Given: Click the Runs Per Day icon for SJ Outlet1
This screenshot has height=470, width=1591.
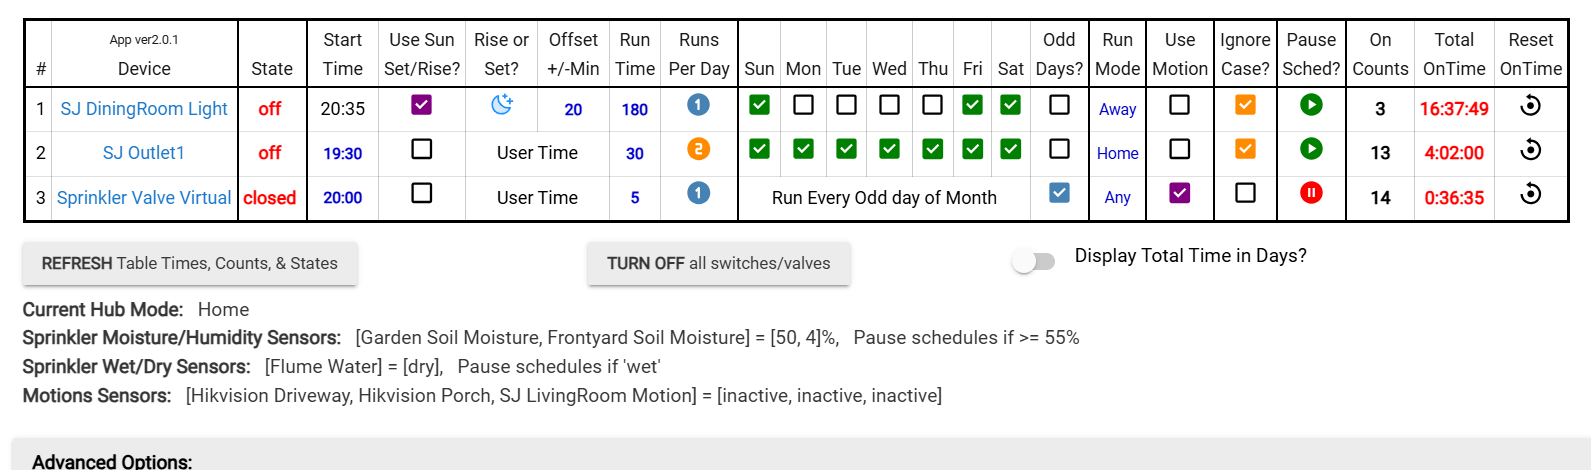Looking at the screenshot, I should pyautogui.click(x=699, y=149).
